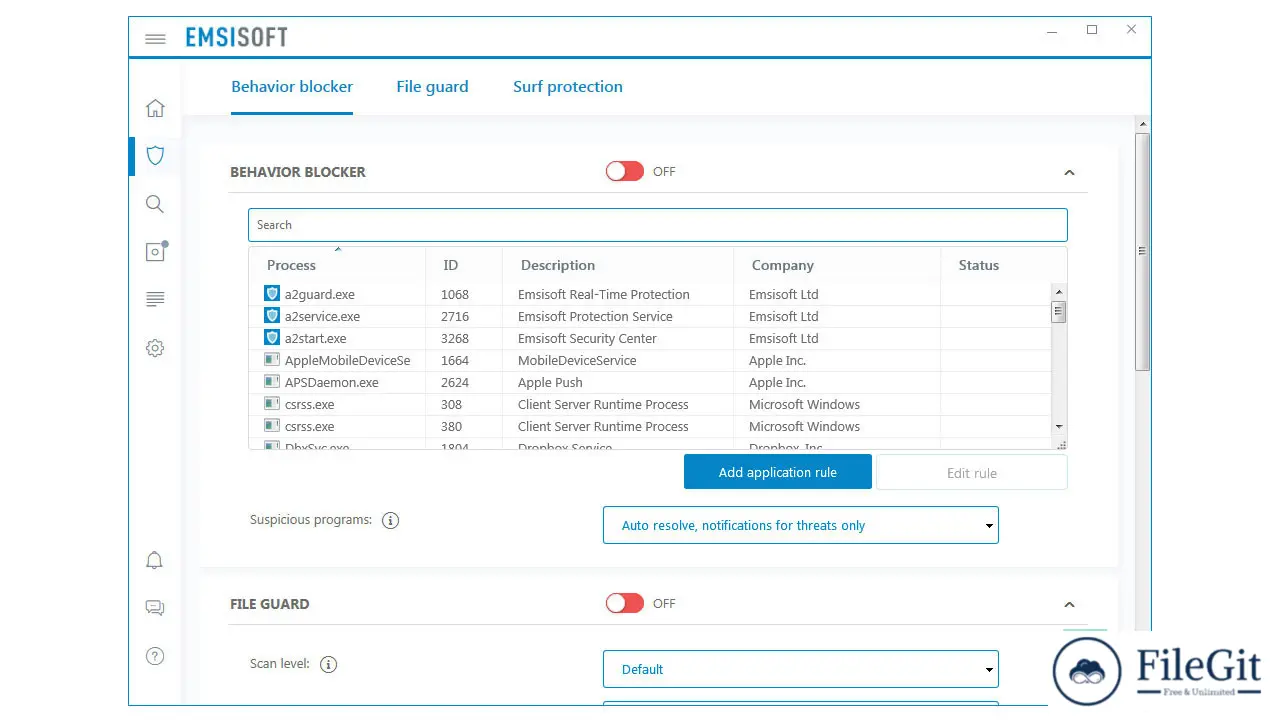1280x720 pixels.
Task: Click the icon of csrss.exe with ID 380
Action: [271, 425]
